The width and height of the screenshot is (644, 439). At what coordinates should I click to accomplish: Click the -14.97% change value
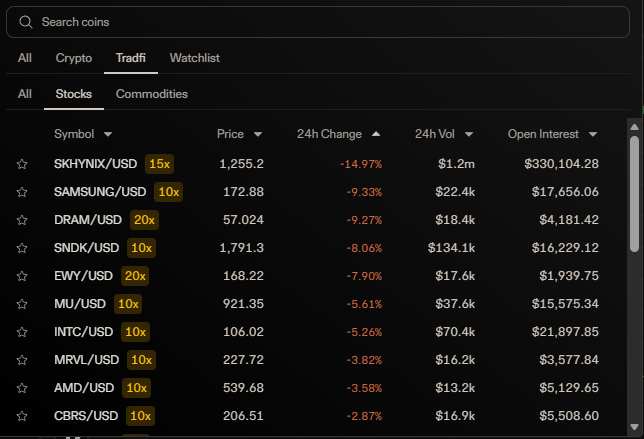tap(361, 164)
